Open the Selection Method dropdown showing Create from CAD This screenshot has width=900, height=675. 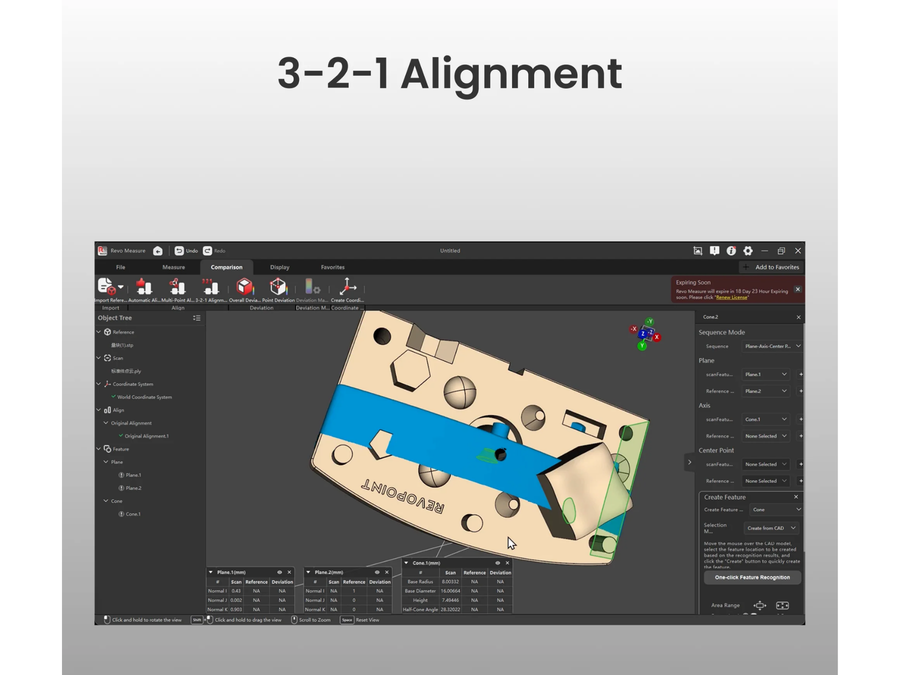point(772,528)
